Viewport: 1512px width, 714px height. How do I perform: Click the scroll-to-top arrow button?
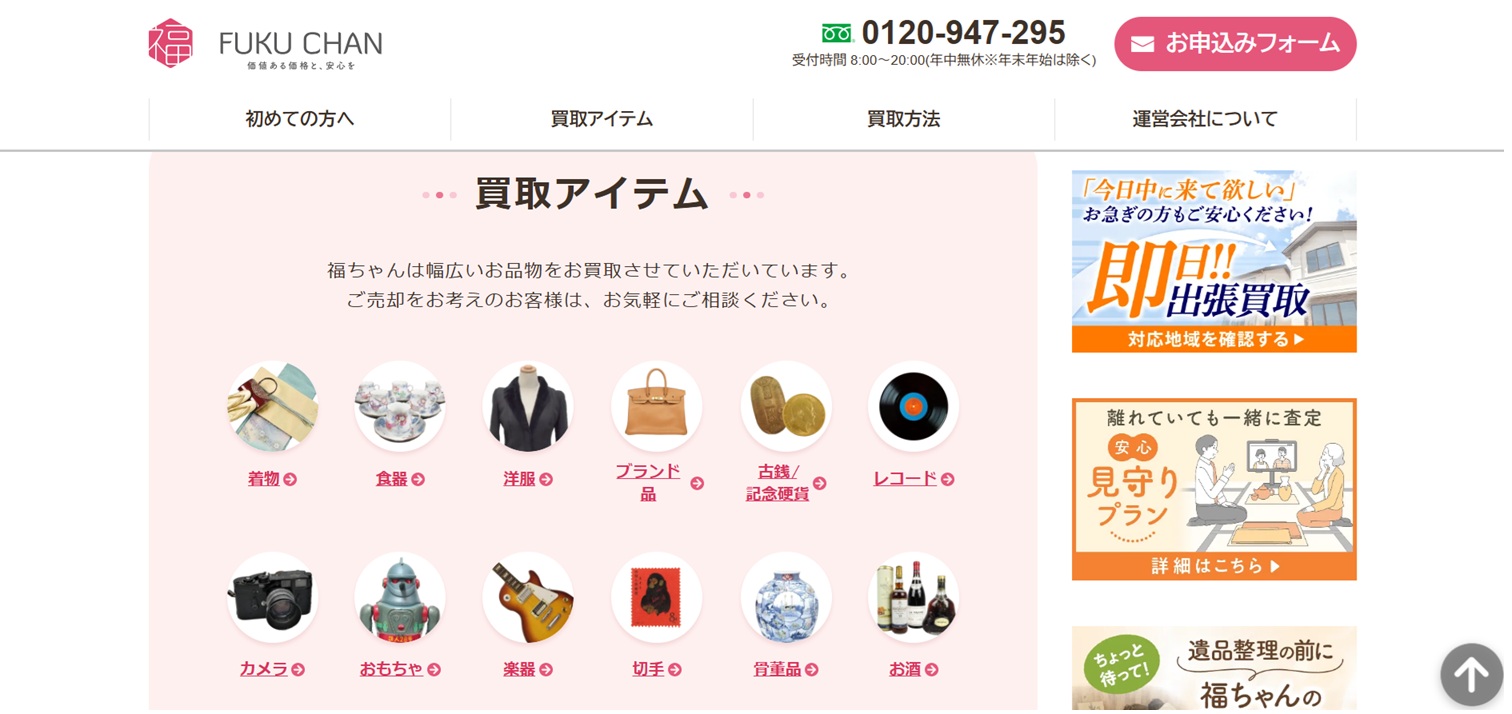click(x=1471, y=675)
